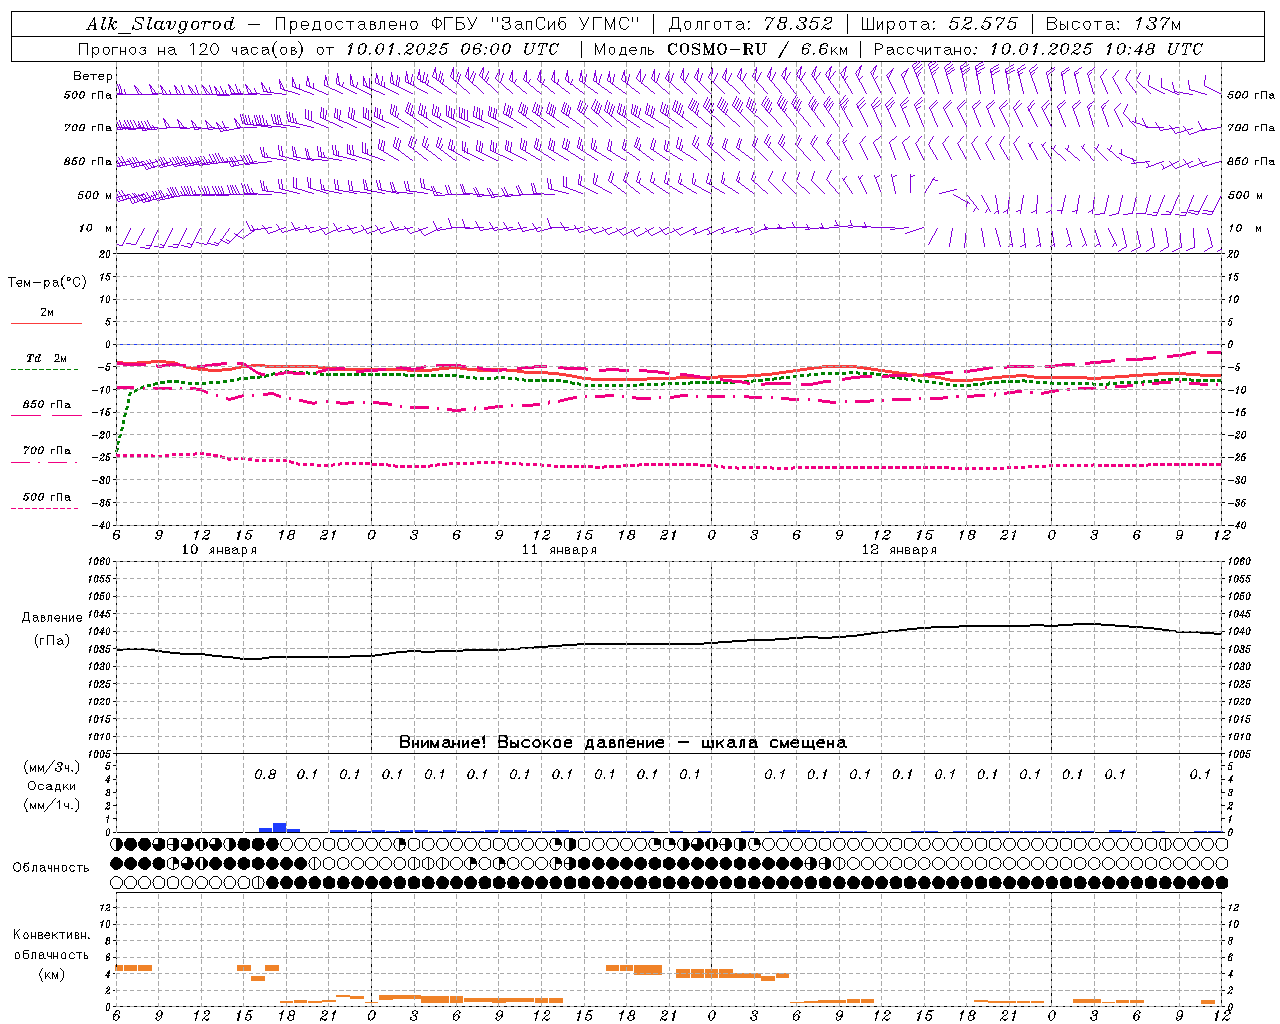
Task: Click the 850 гПа temperature legend entry
Action: click(x=46, y=405)
